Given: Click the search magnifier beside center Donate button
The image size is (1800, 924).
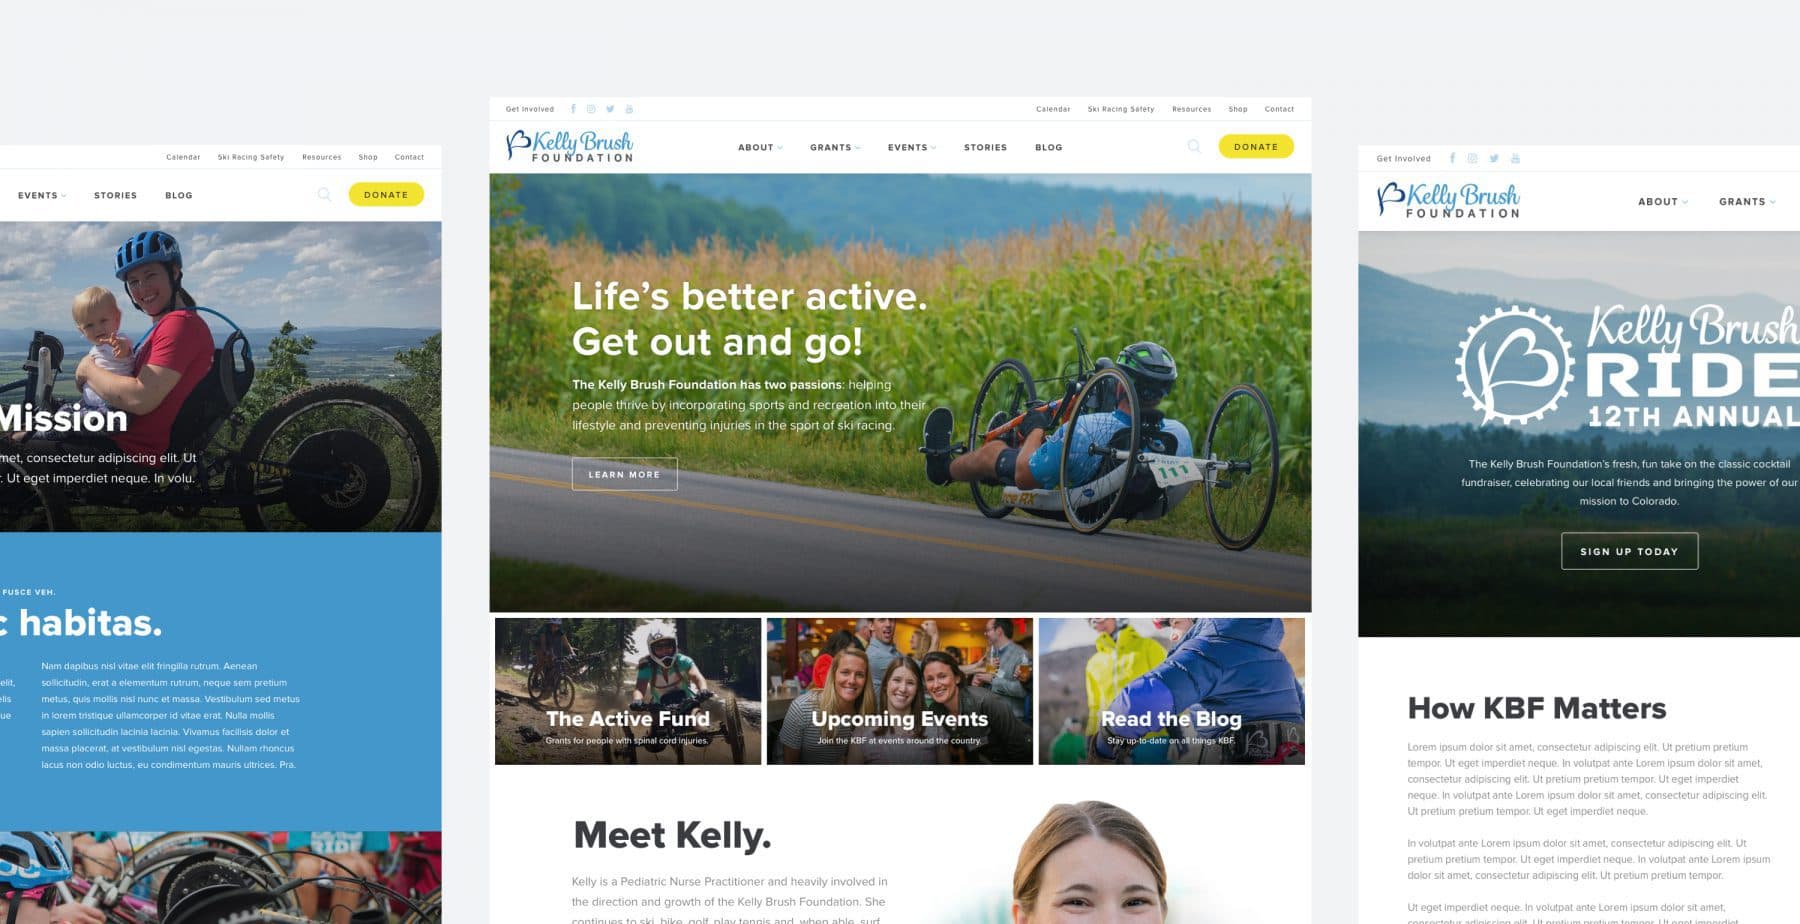Looking at the screenshot, I should point(1194,146).
